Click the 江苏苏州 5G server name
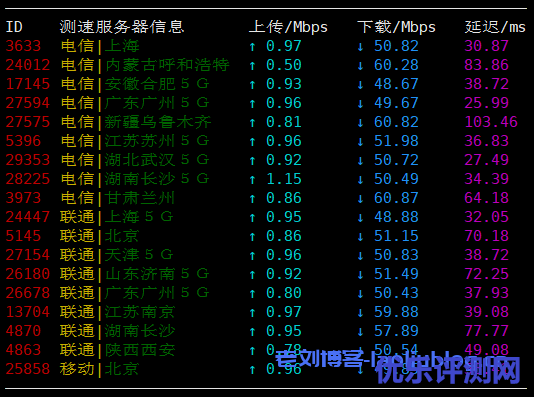Viewport: 534px width, 397px height. tap(157, 141)
